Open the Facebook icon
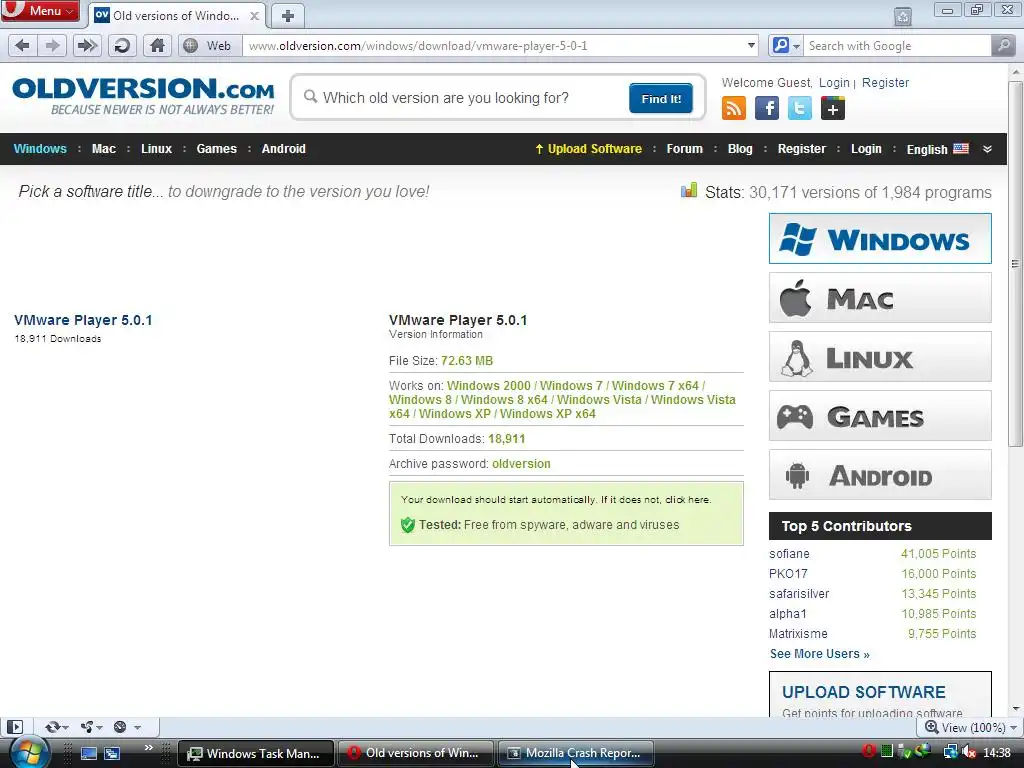This screenshot has height=768, width=1024. coord(767,108)
